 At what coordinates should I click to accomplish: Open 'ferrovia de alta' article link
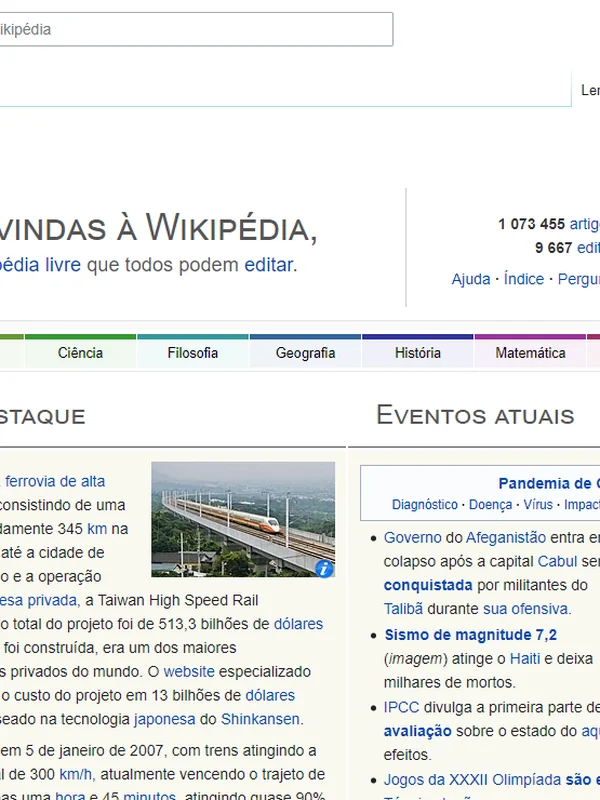click(55, 481)
